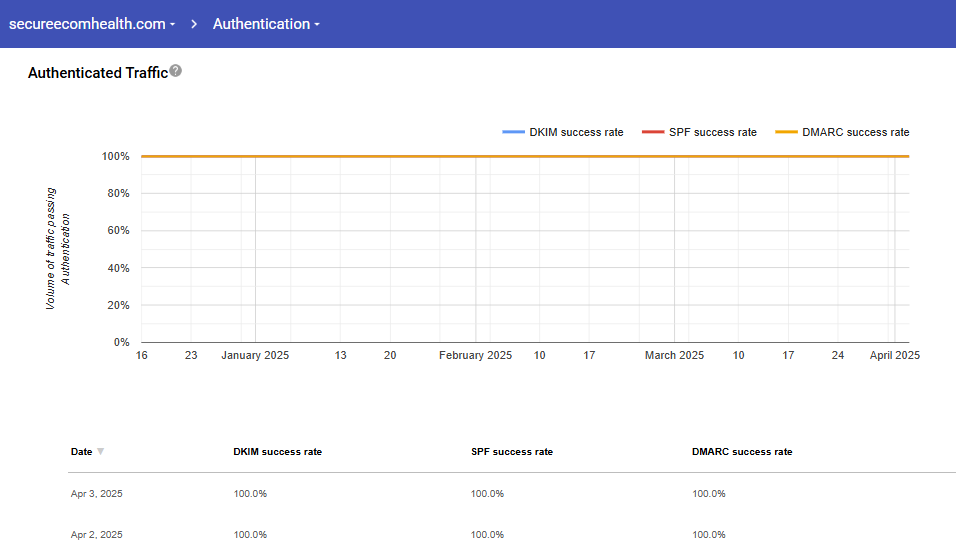Sort by SPF success rate column header
Screen dimensions: 956x556
511,452
